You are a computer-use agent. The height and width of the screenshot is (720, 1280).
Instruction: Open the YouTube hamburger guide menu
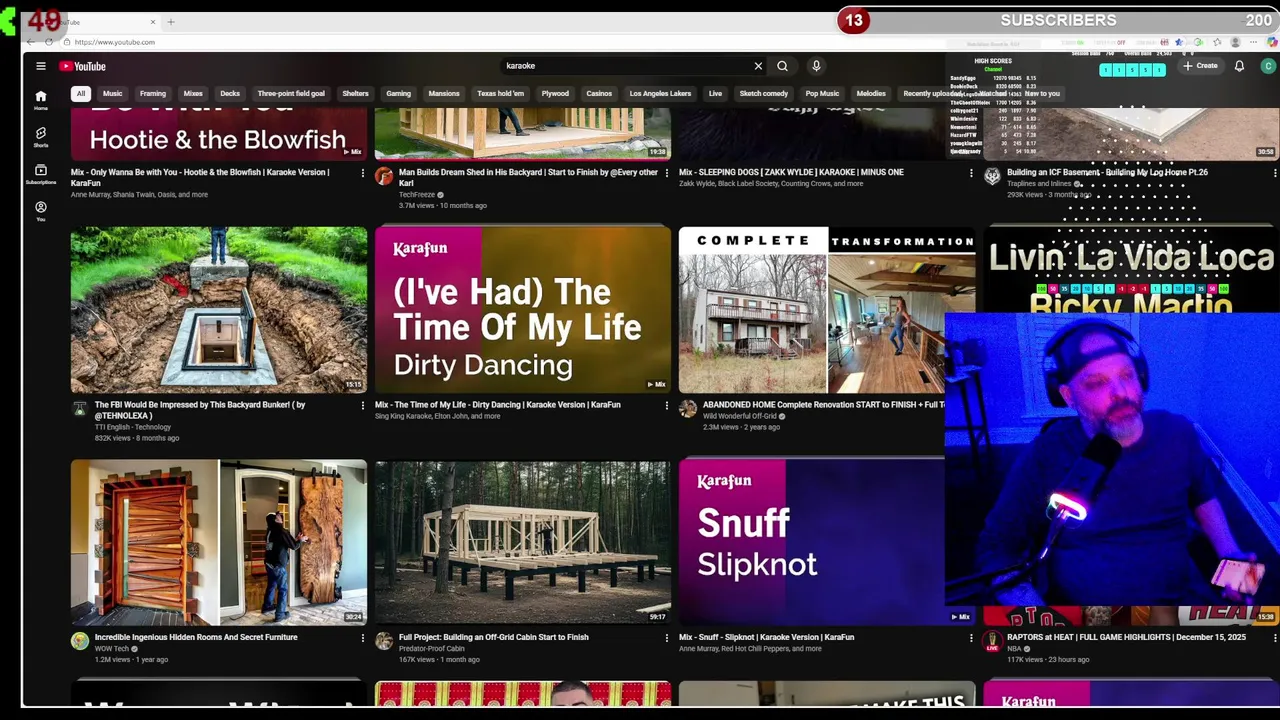click(41, 66)
